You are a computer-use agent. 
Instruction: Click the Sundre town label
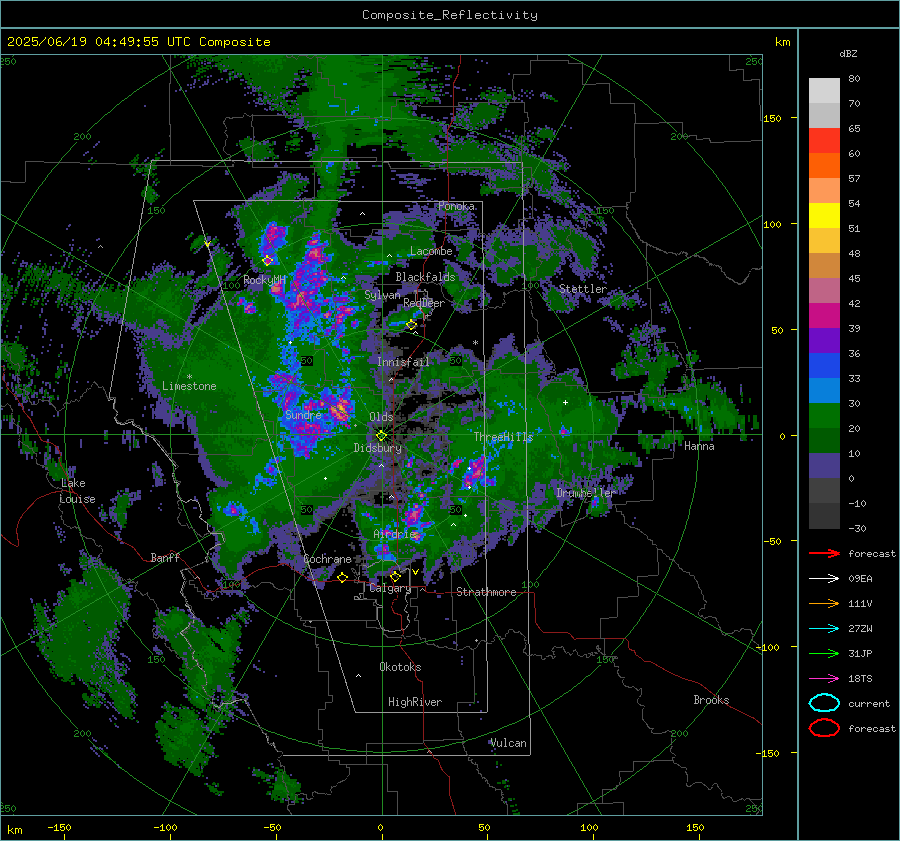pos(303,415)
